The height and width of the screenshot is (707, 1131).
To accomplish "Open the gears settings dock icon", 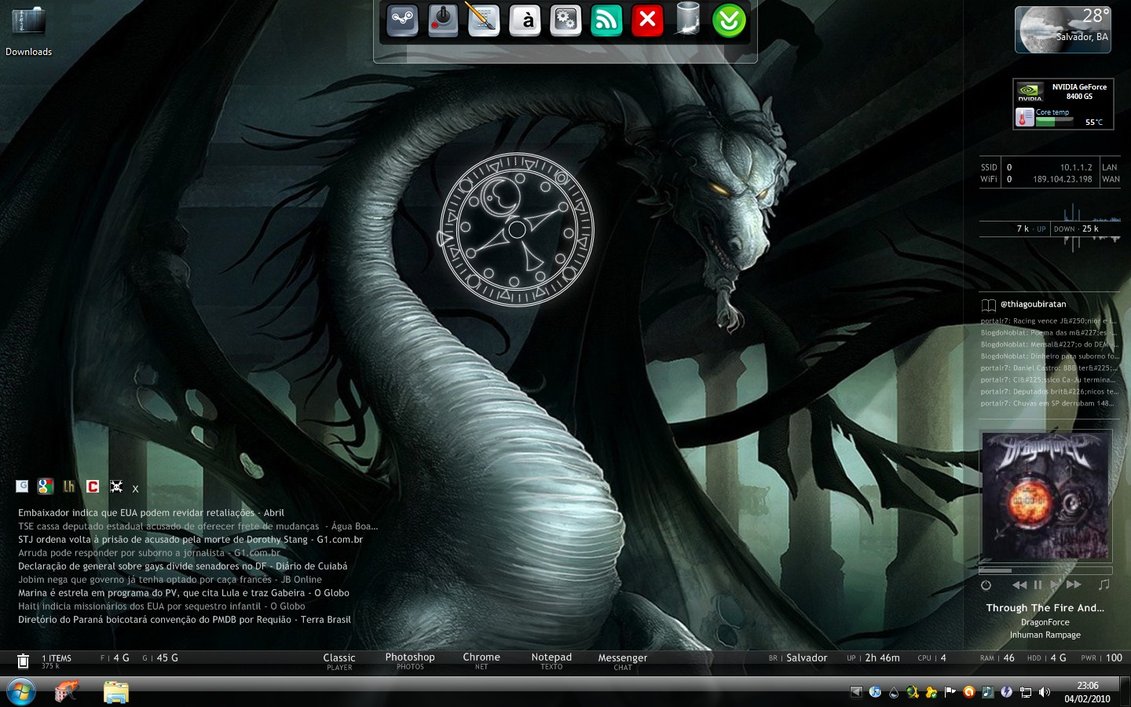I will (566, 20).
